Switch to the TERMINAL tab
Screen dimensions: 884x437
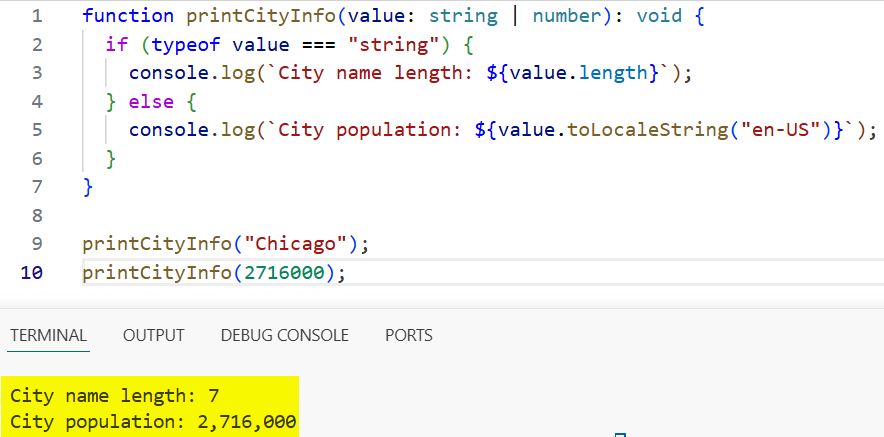48,336
